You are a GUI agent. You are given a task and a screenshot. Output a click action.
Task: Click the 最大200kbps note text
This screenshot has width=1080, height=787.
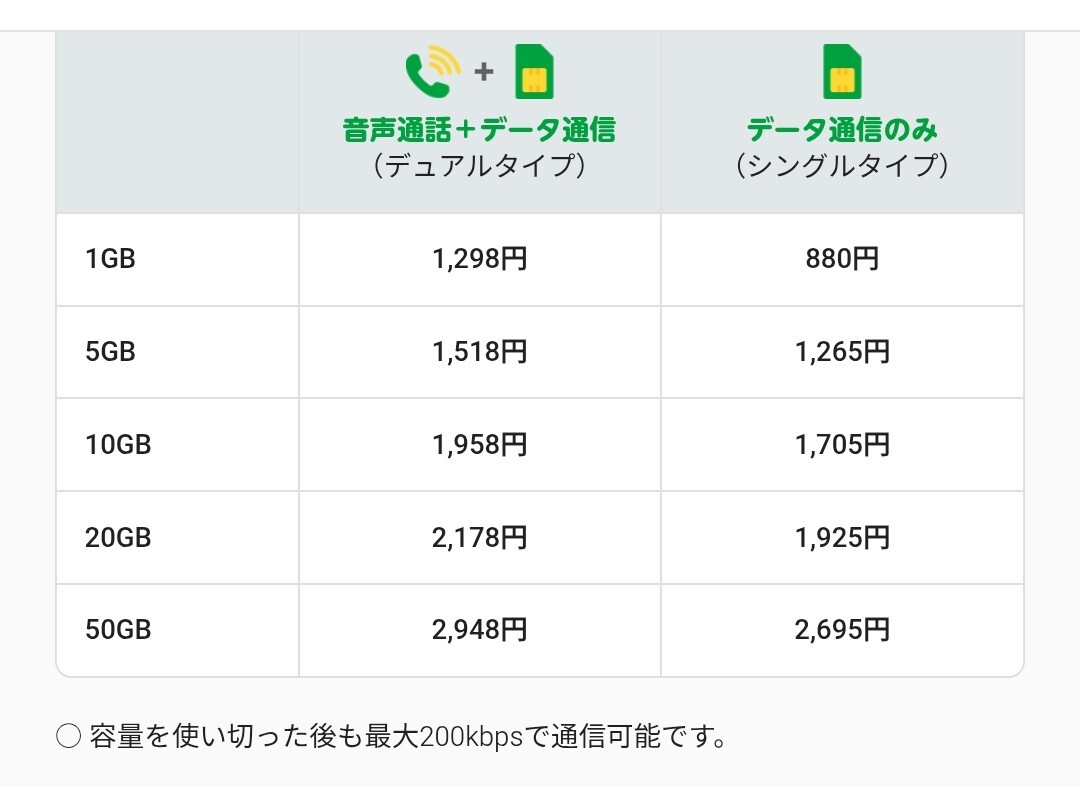[x=408, y=737]
